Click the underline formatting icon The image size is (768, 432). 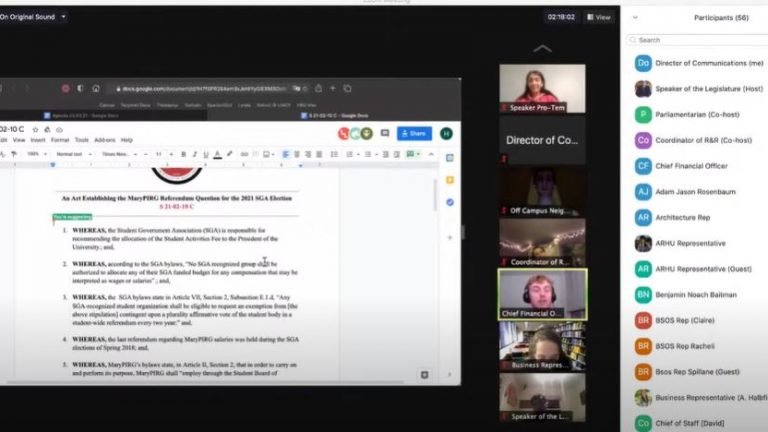(x=205, y=154)
